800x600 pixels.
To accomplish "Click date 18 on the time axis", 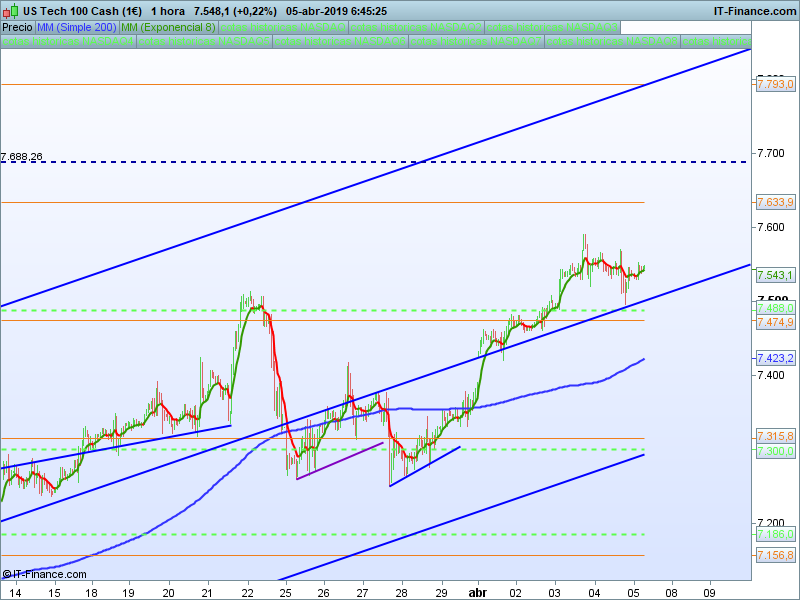I will [91, 593].
